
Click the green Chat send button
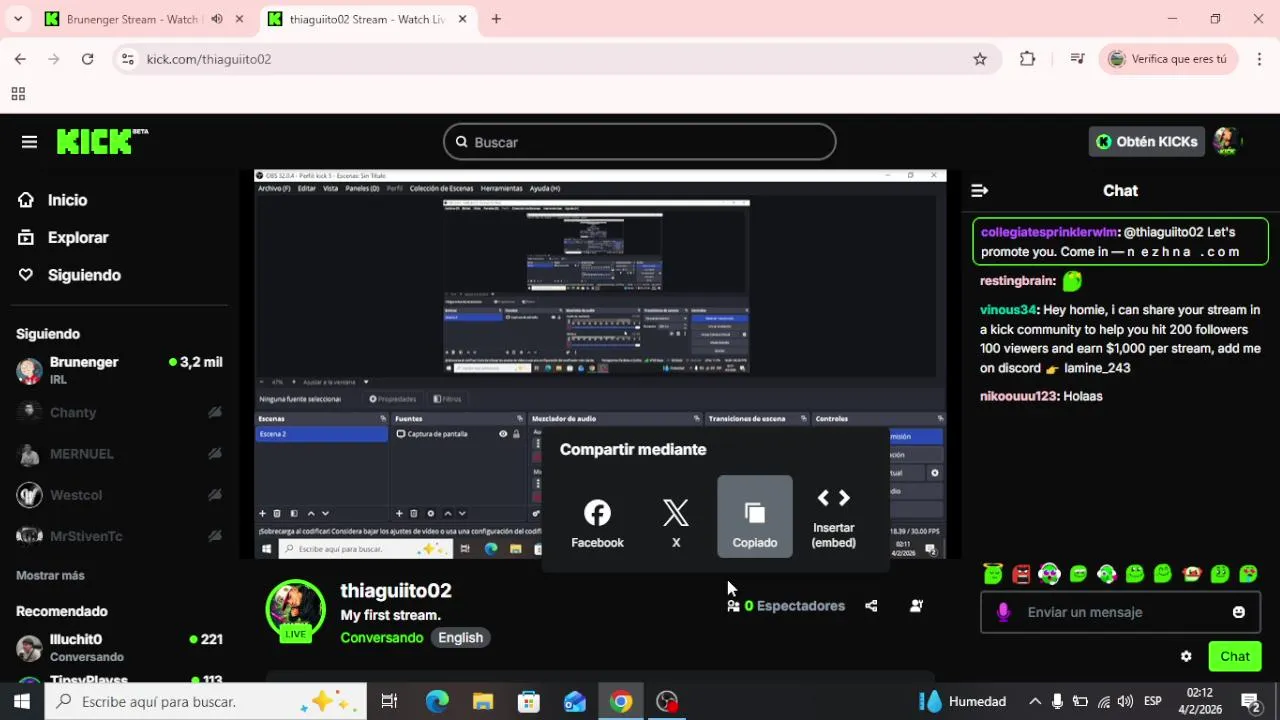[x=1234, y=656]
